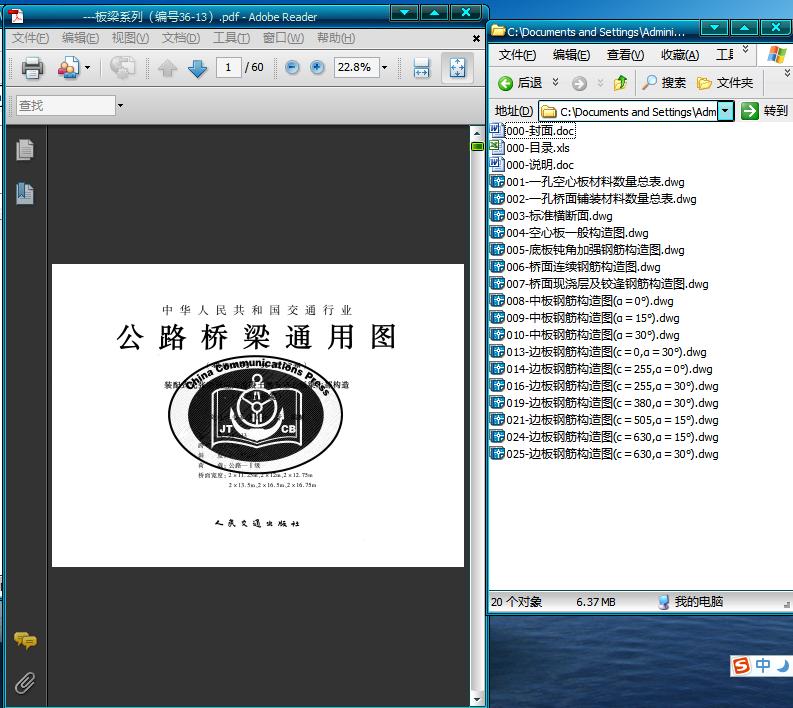Open the 编辑(E) menu in Adobe Reader
The width and height of the screenshot is (793, 708).
pyautogui.click(x=80, y=38)
